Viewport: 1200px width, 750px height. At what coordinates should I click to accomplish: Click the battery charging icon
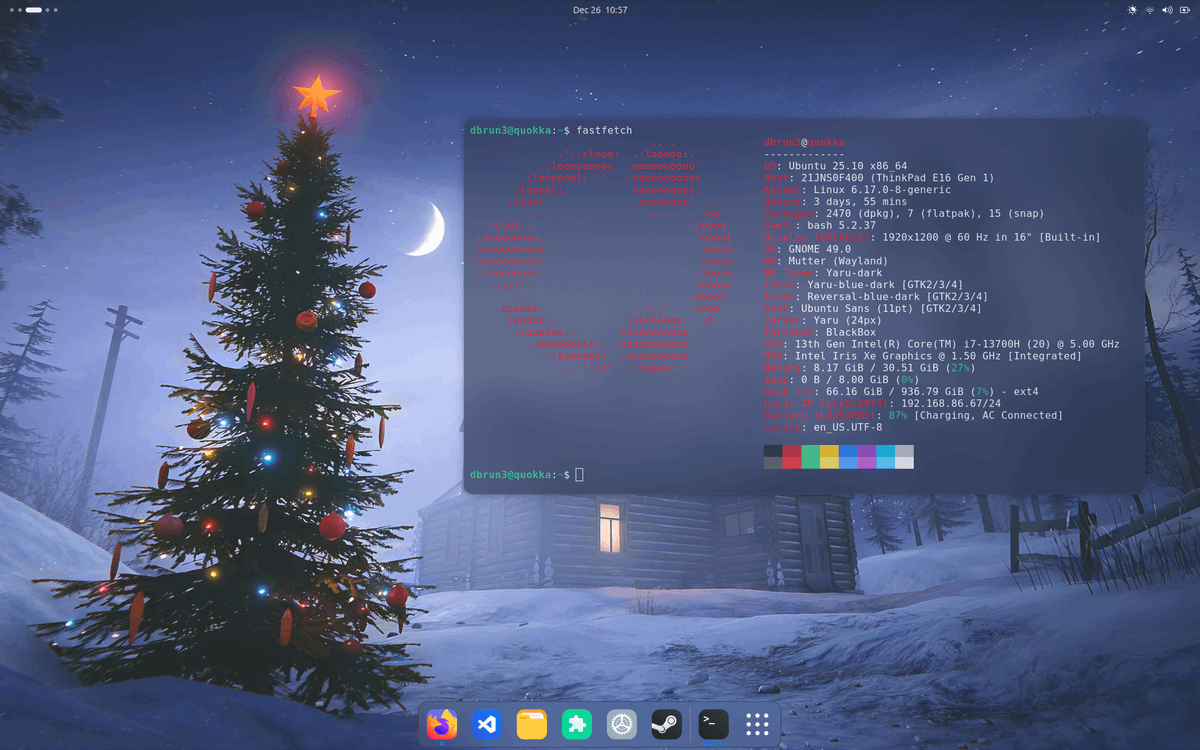[x=1185, y=10]
